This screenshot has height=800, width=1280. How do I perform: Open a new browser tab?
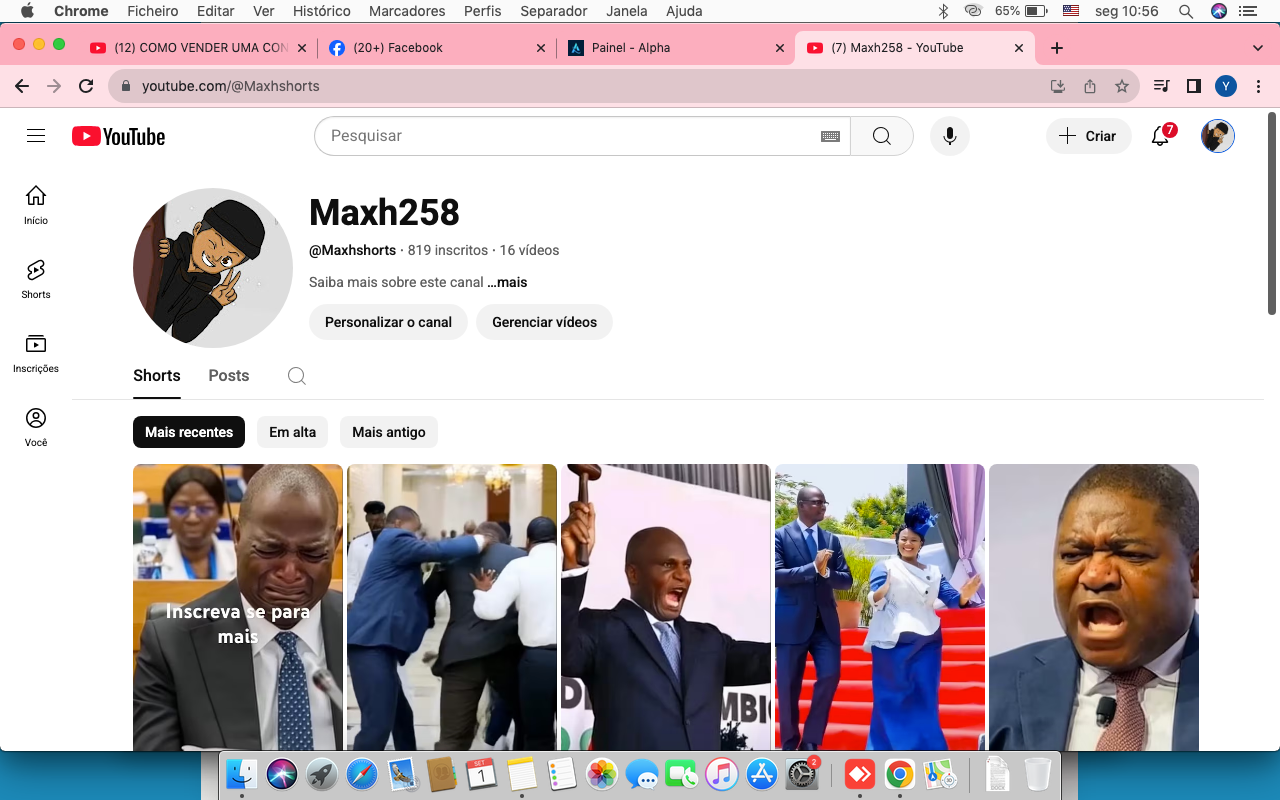coord(1057,48)
